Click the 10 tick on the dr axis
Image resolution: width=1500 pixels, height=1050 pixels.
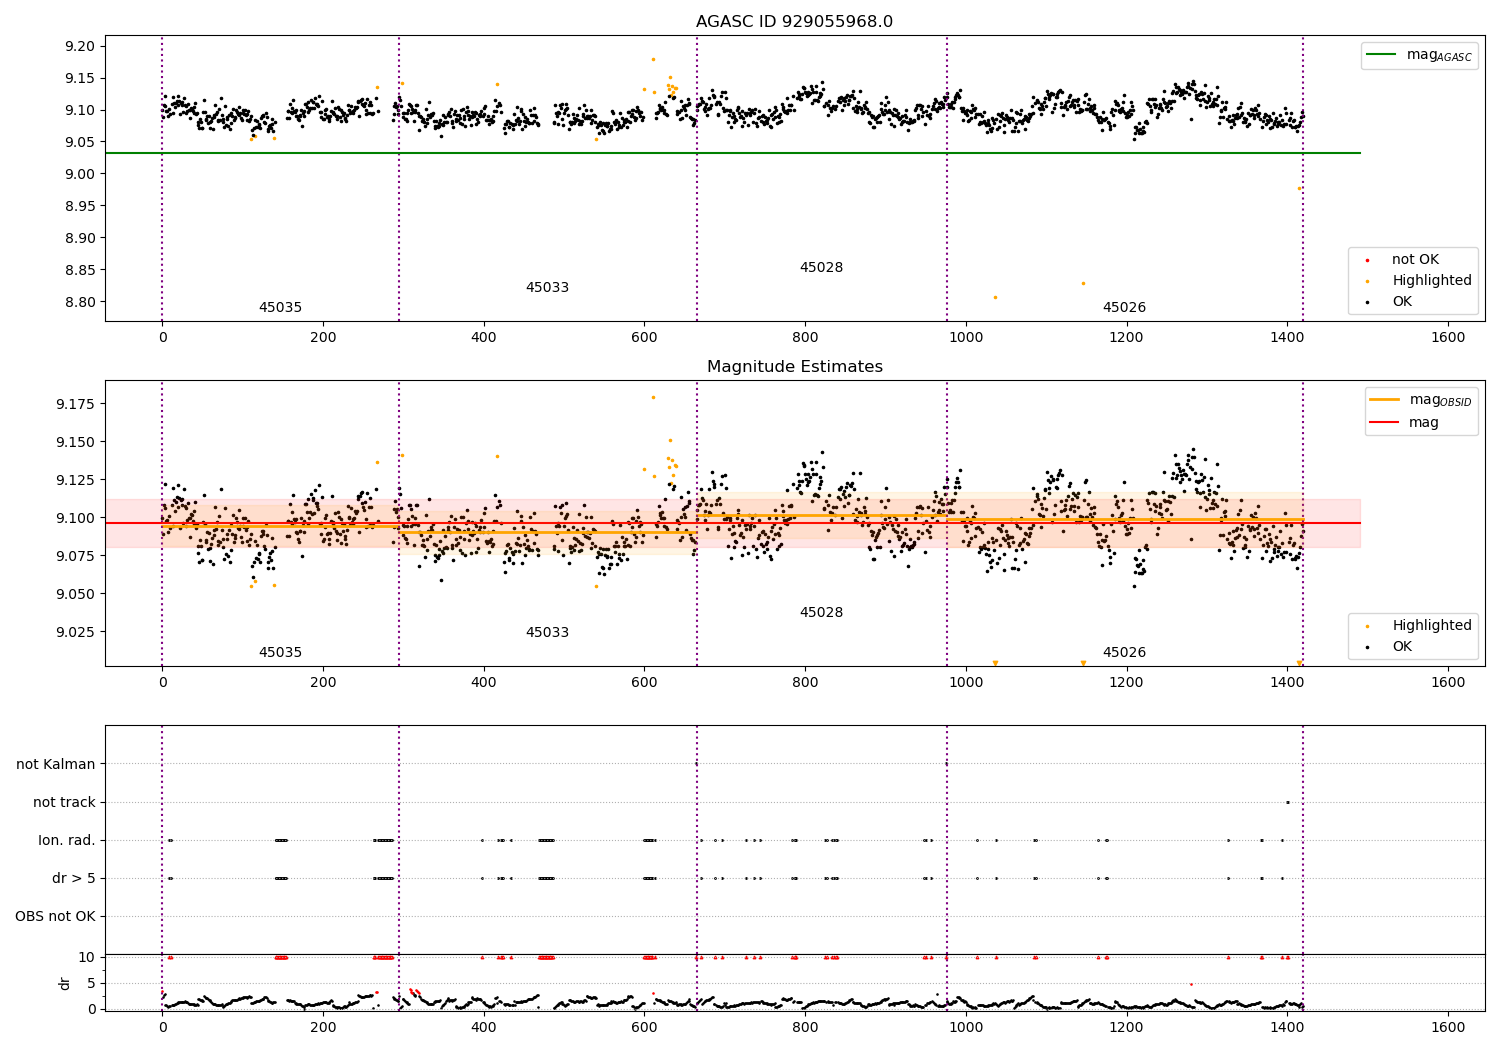pos(87,958)
